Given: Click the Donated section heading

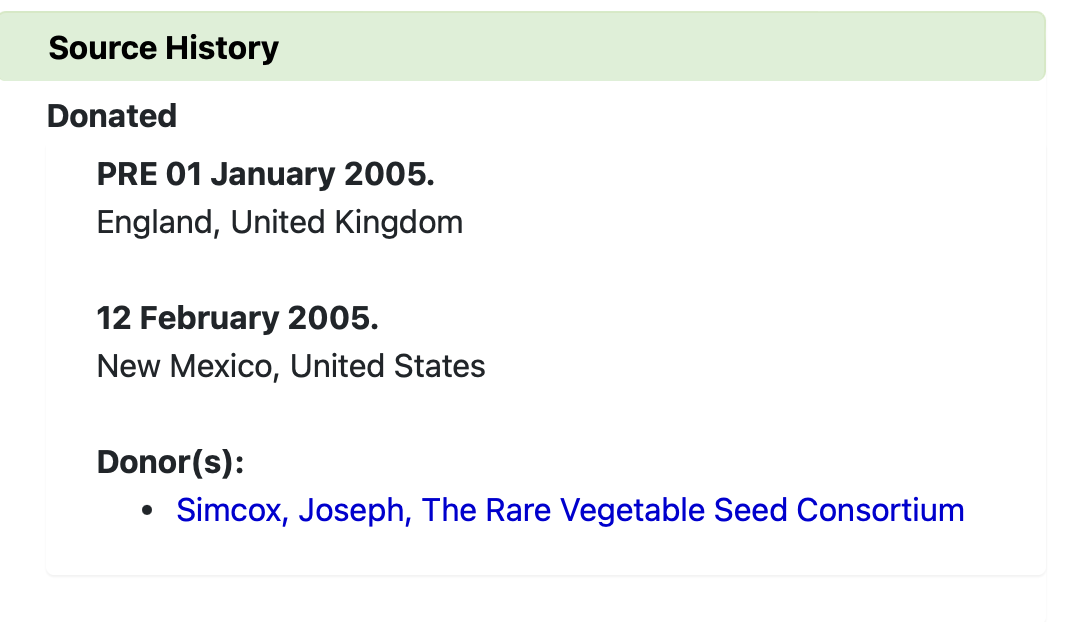Looking at the screenshot, I should [112, 116].
